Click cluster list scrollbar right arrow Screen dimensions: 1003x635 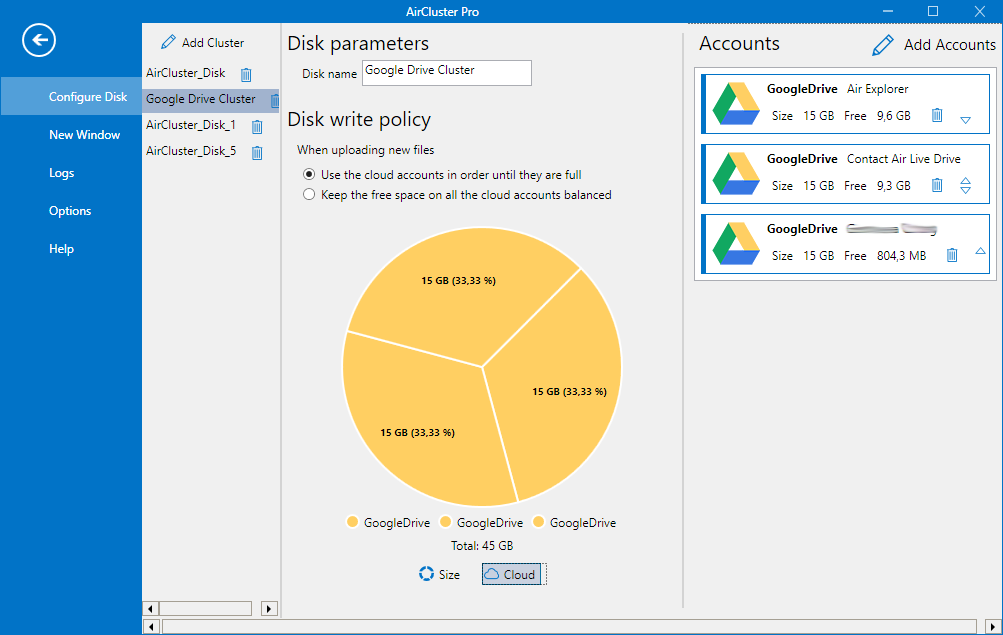[269, 608]
